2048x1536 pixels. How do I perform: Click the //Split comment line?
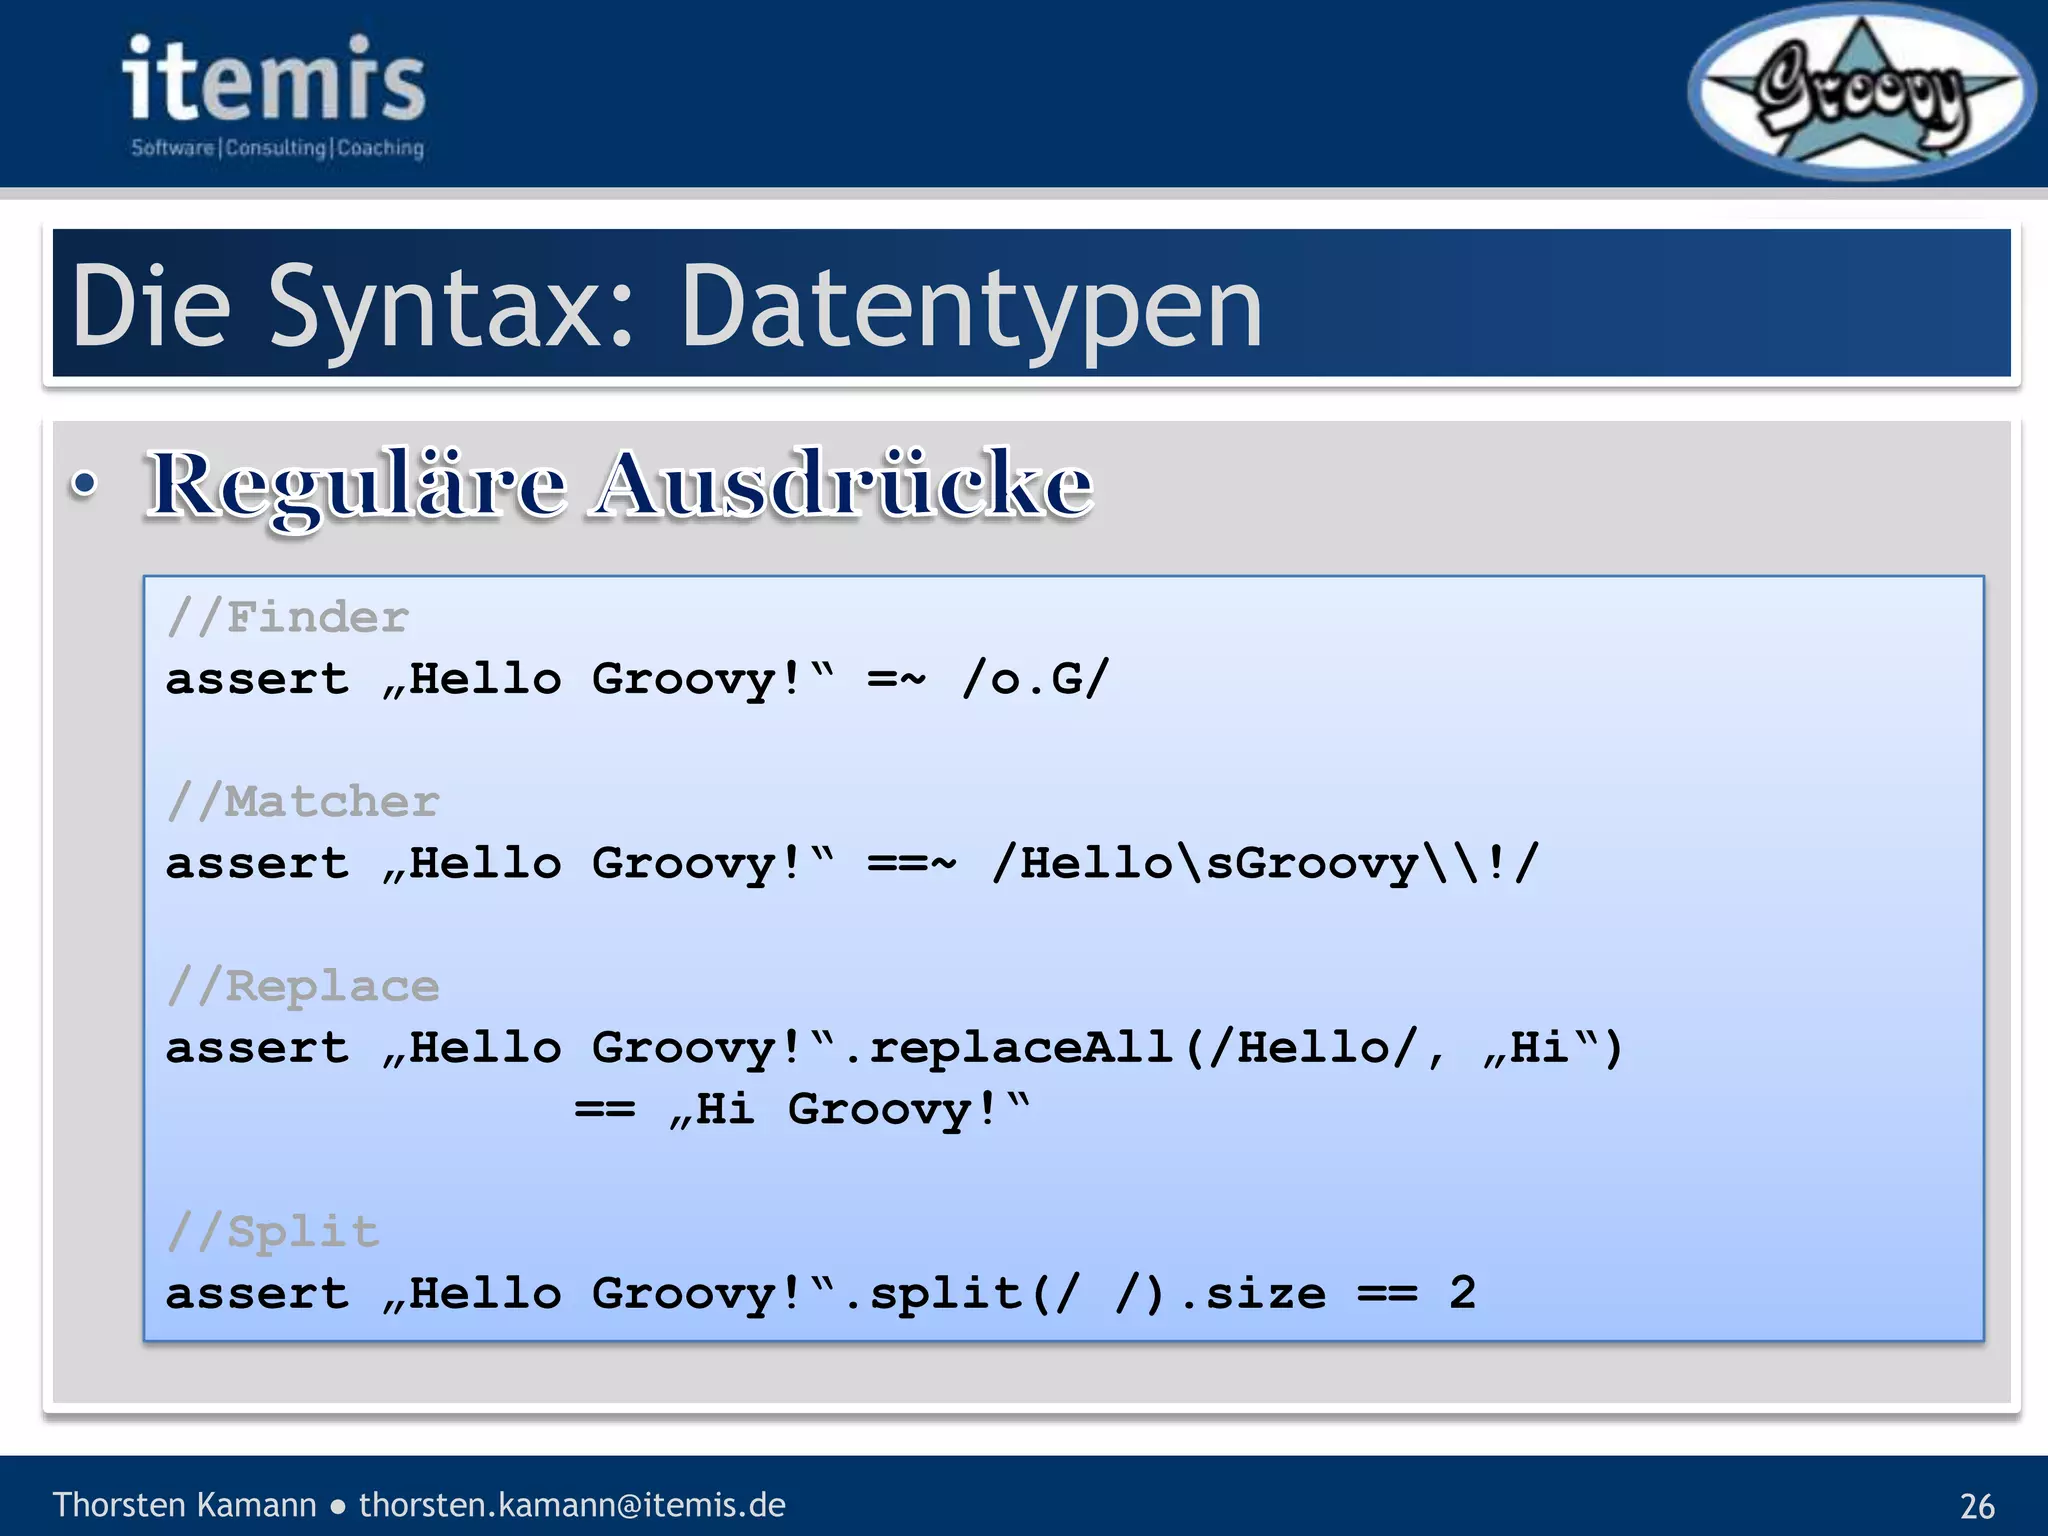click(273, 1231)
